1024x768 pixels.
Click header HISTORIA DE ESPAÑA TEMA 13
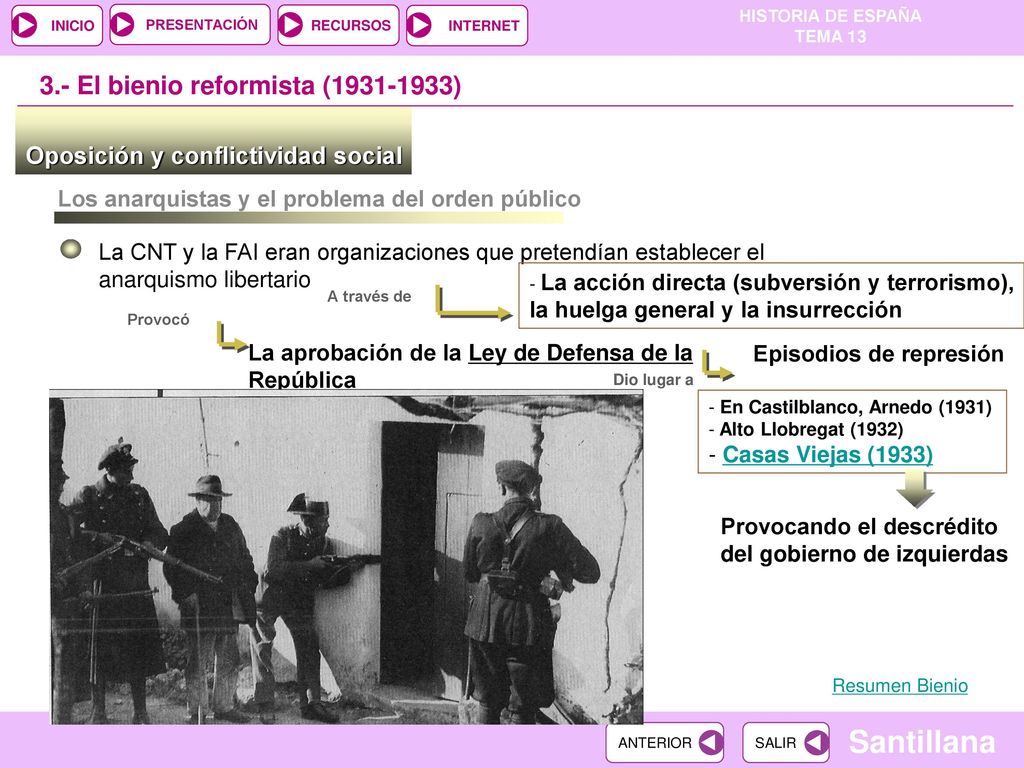tap(830, 26)
